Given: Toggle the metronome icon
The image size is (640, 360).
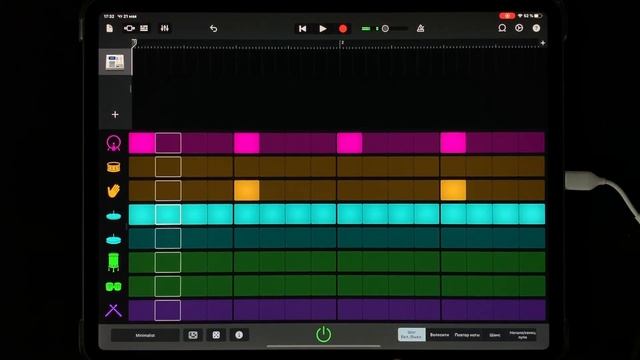Looking at the screenshot, I should (420, 28).
